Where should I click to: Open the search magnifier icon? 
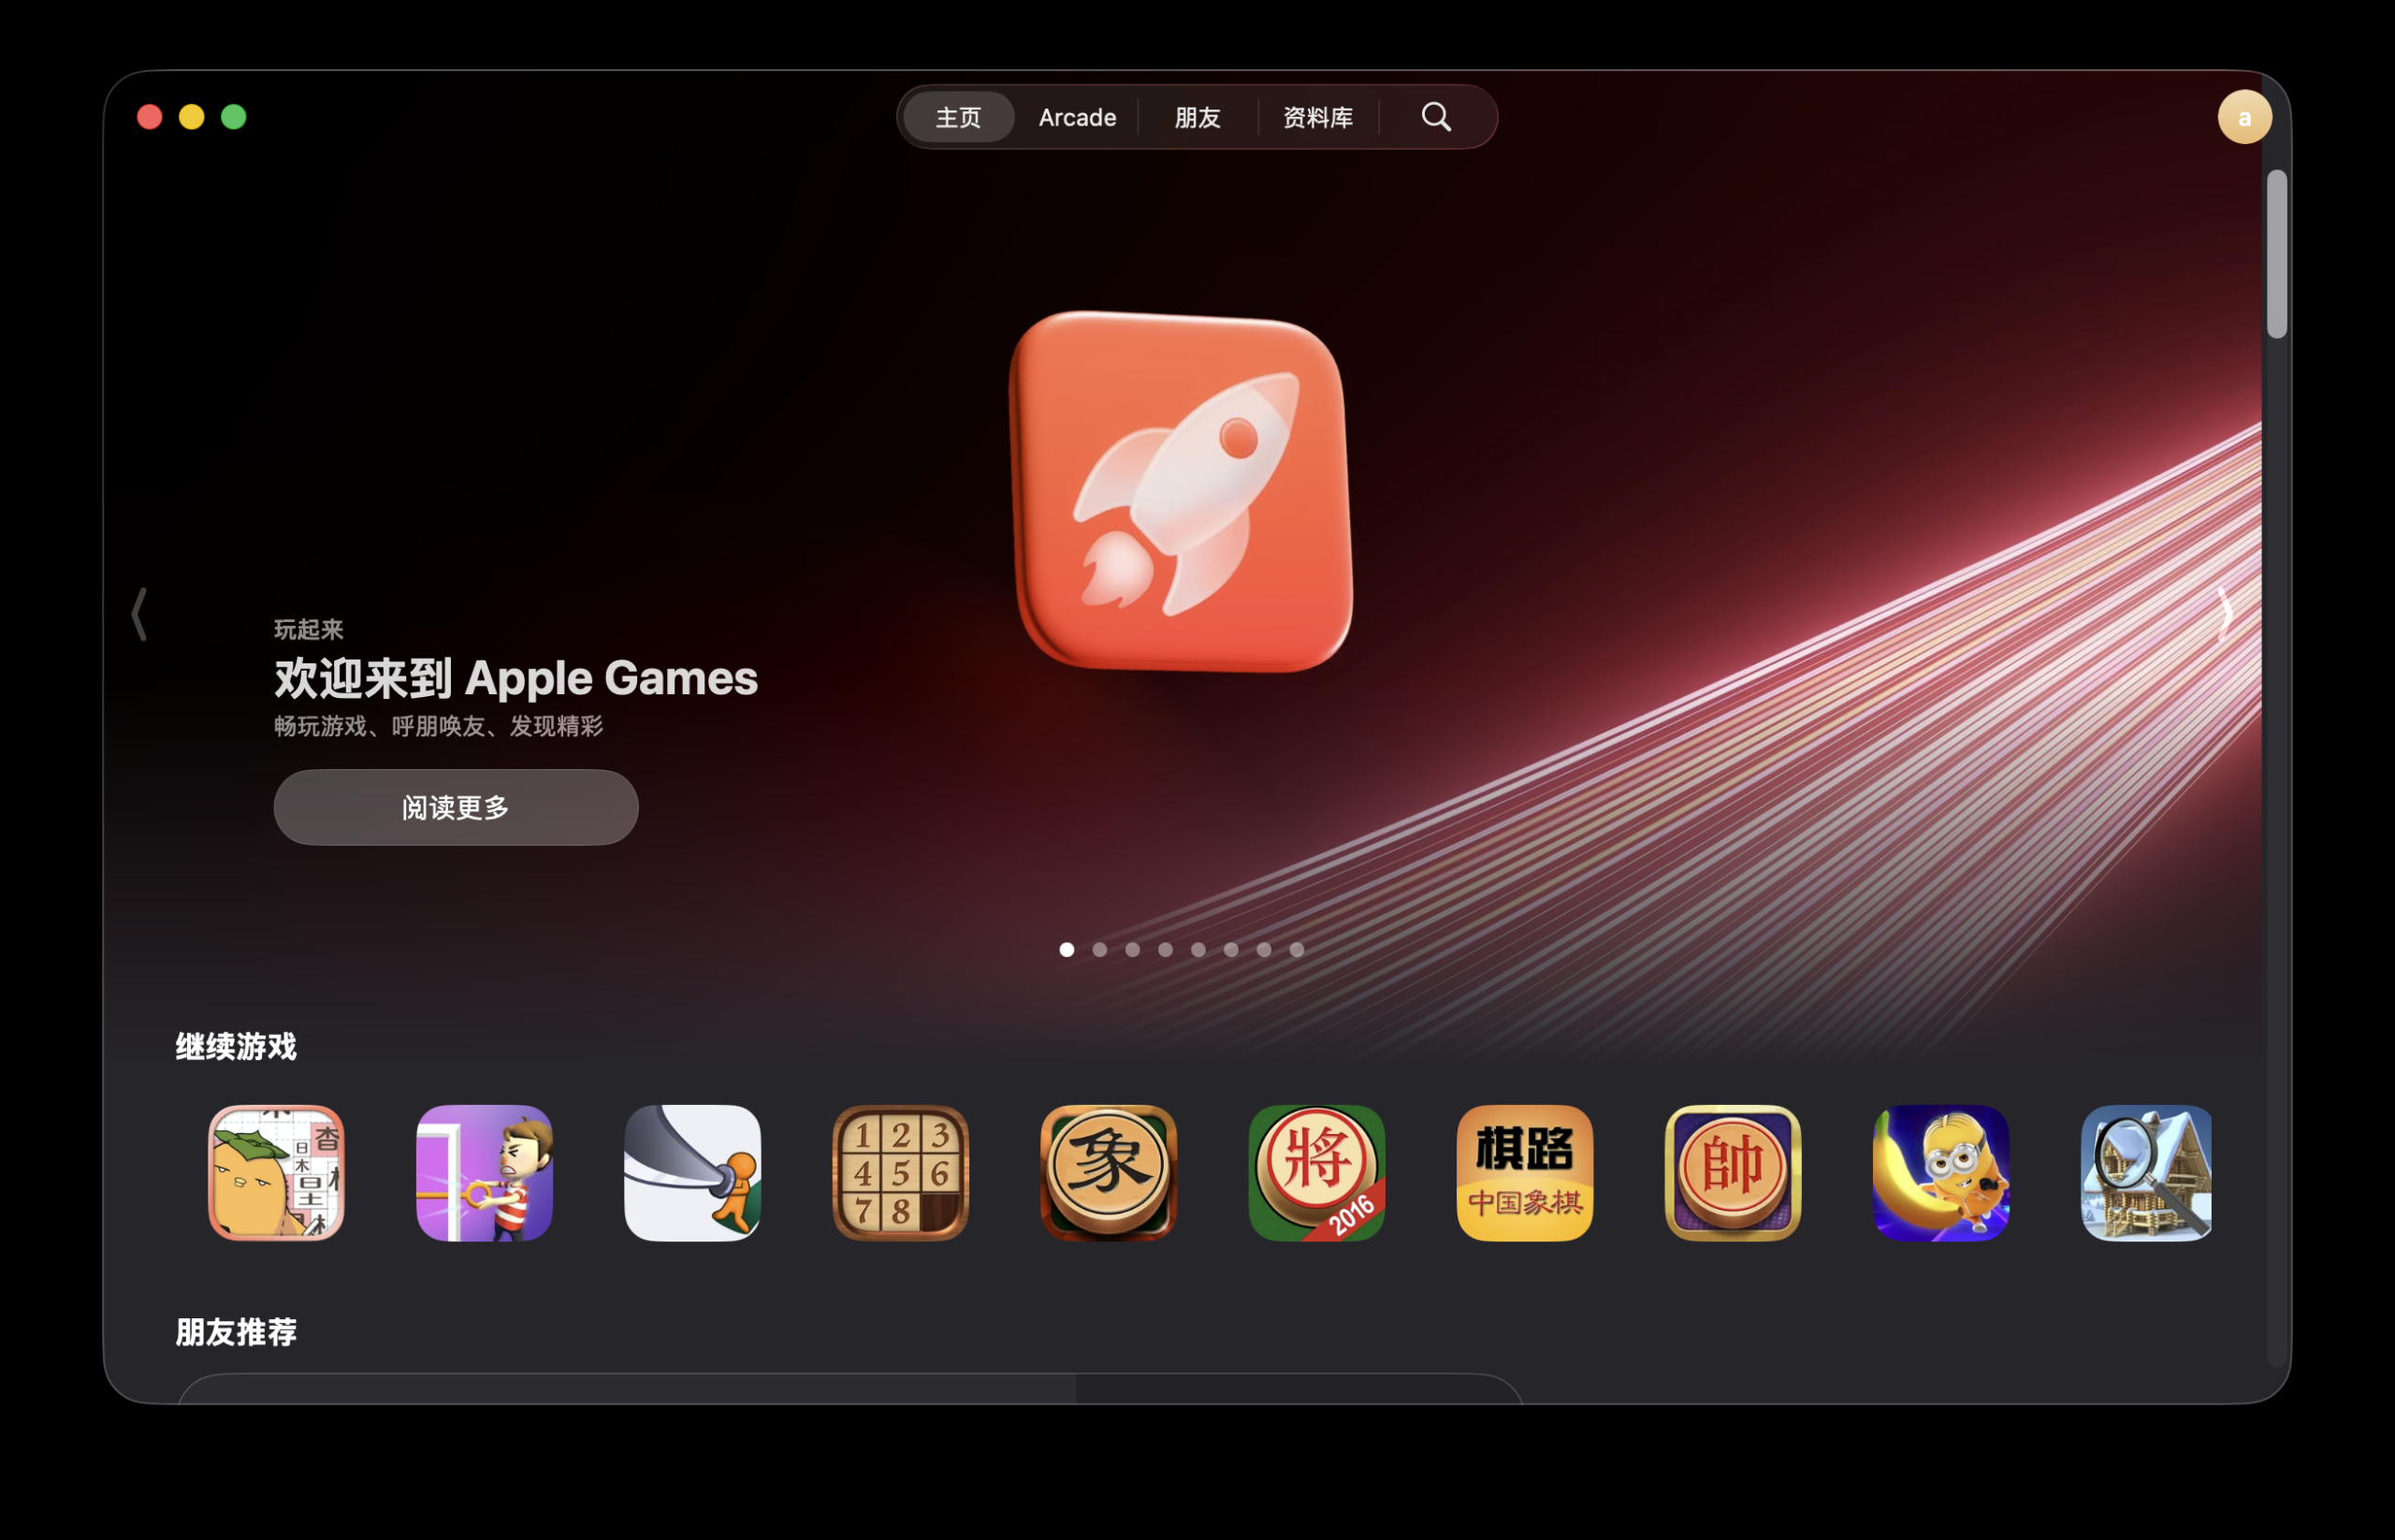tap(1436, 117)
